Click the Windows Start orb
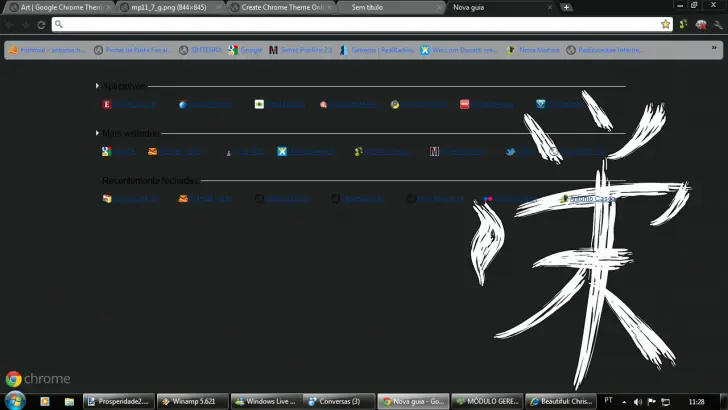 click(14, 401)
